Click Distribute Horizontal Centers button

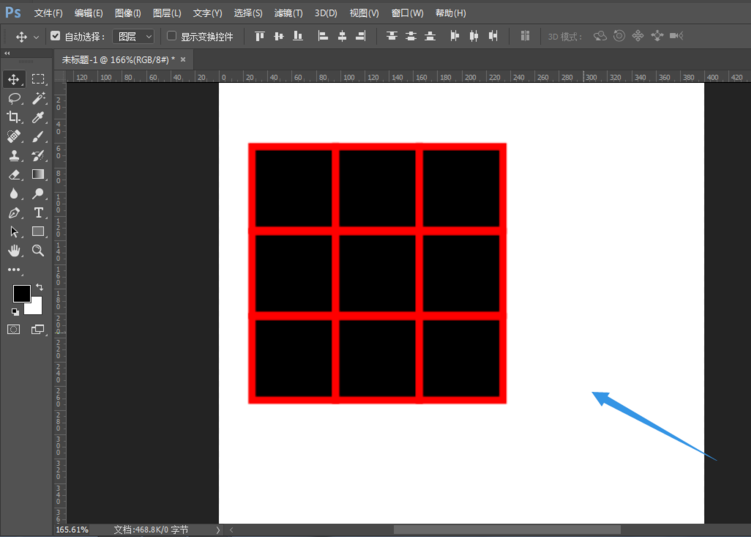click(474, 36)
